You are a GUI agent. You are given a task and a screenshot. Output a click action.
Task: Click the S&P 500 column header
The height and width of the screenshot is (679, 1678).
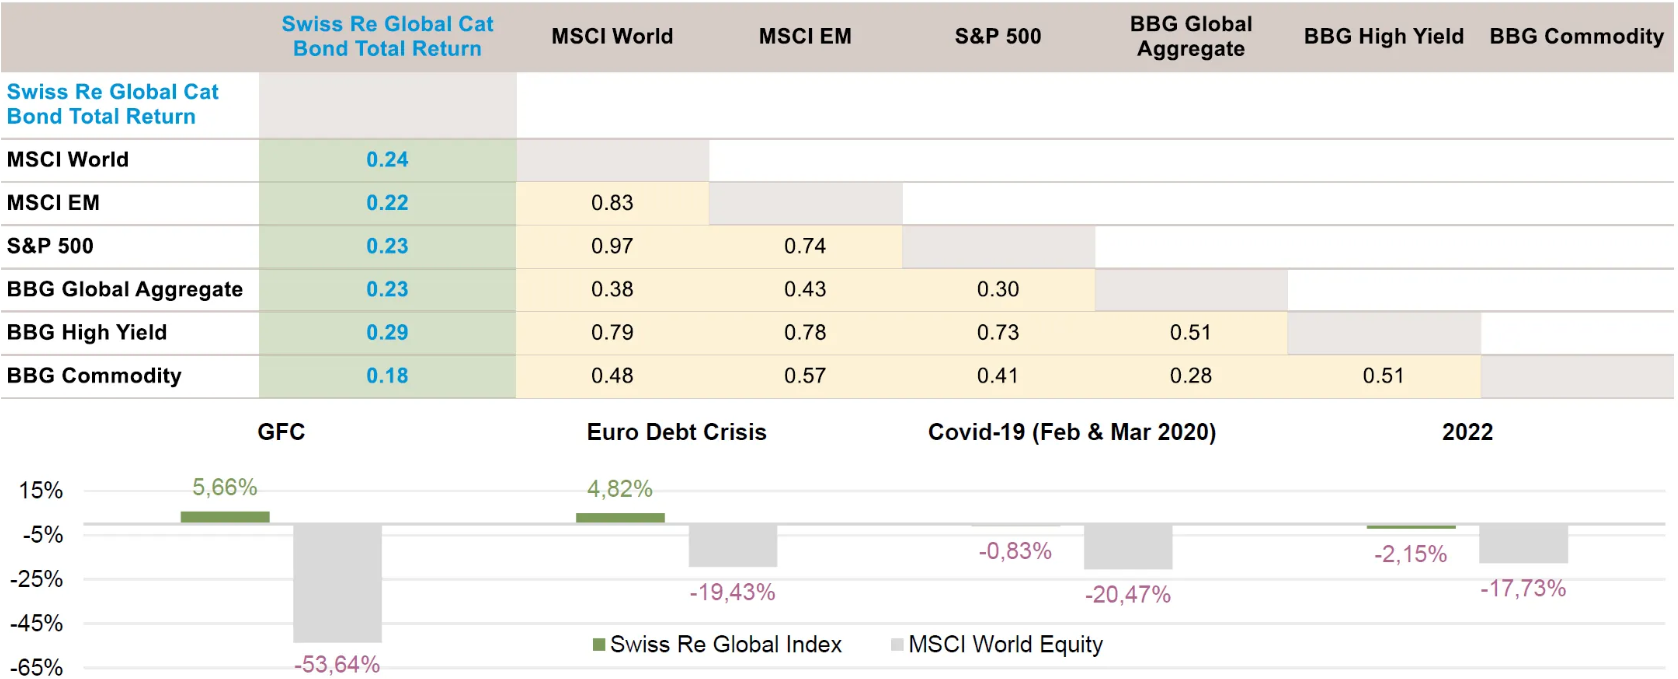click(998, 36)
